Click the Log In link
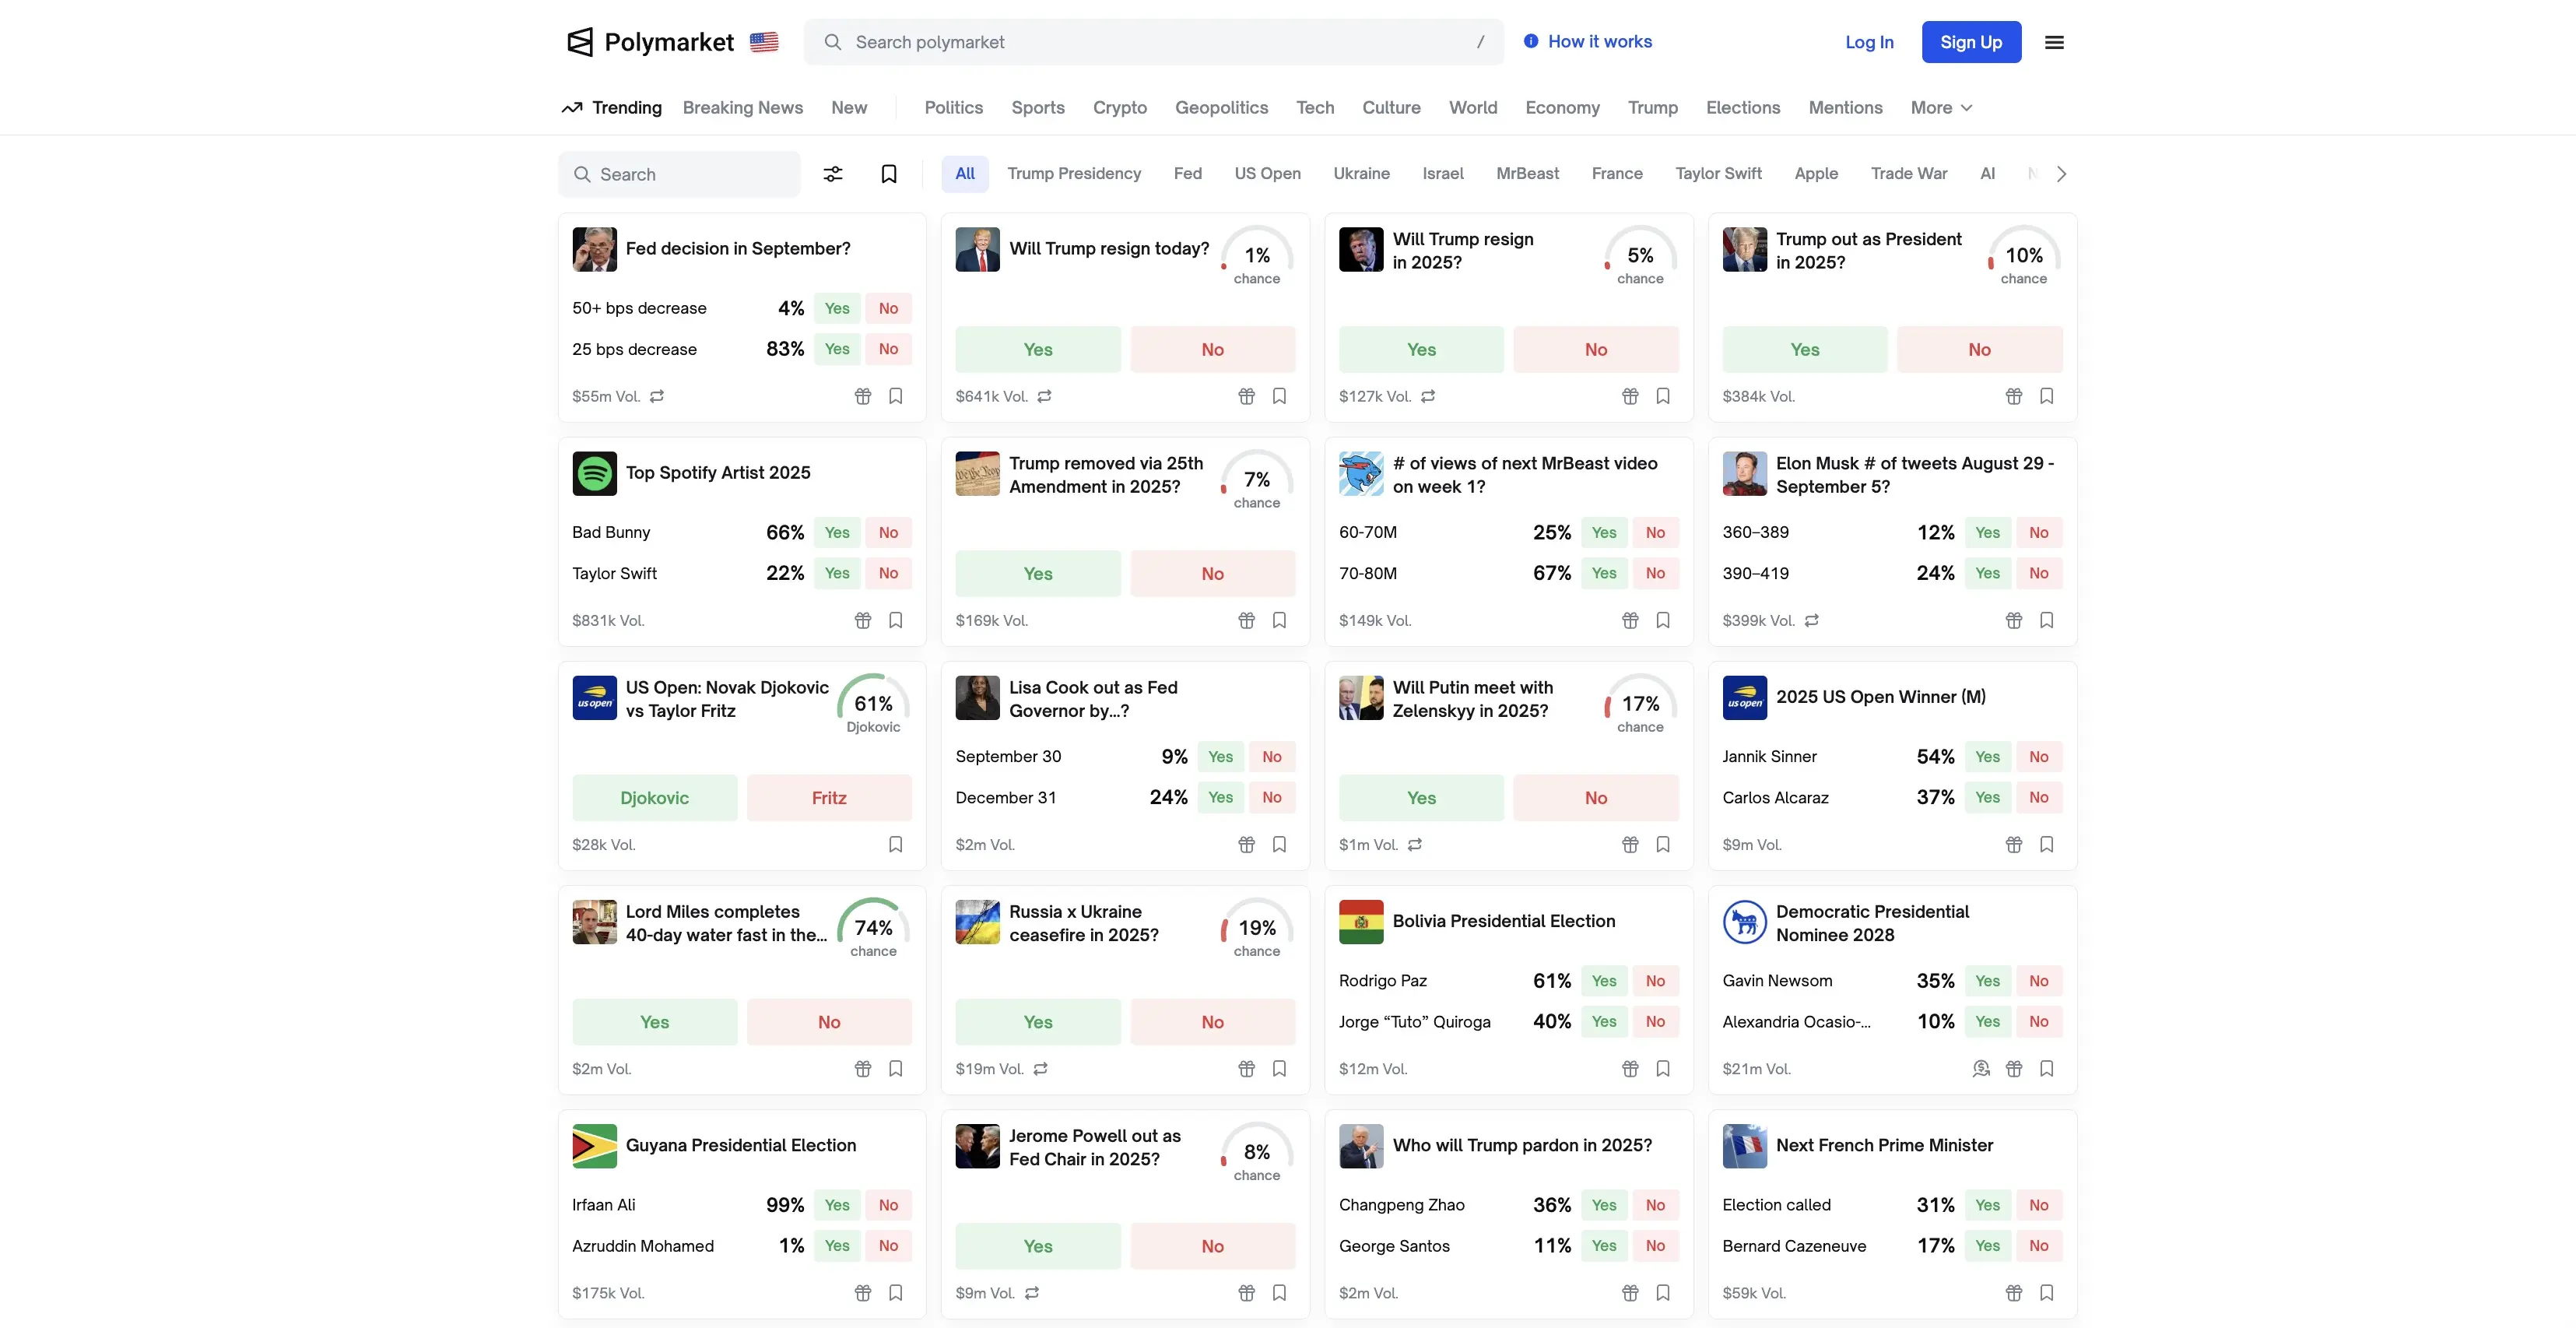The height and width of the screenshot is (1328, 2576). [x=1869, y=42]
